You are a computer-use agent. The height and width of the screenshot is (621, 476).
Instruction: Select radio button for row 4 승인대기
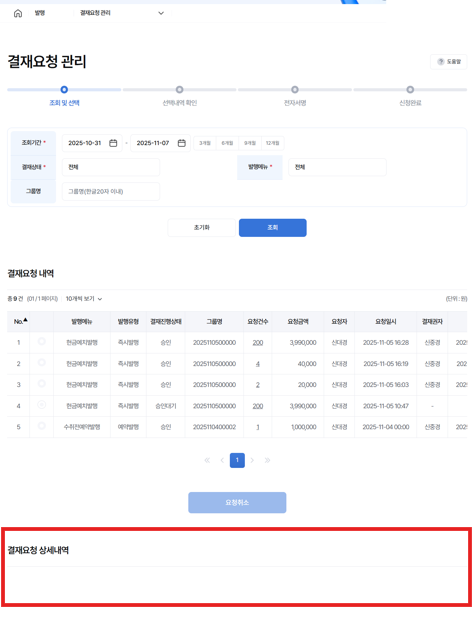[42, 404]
